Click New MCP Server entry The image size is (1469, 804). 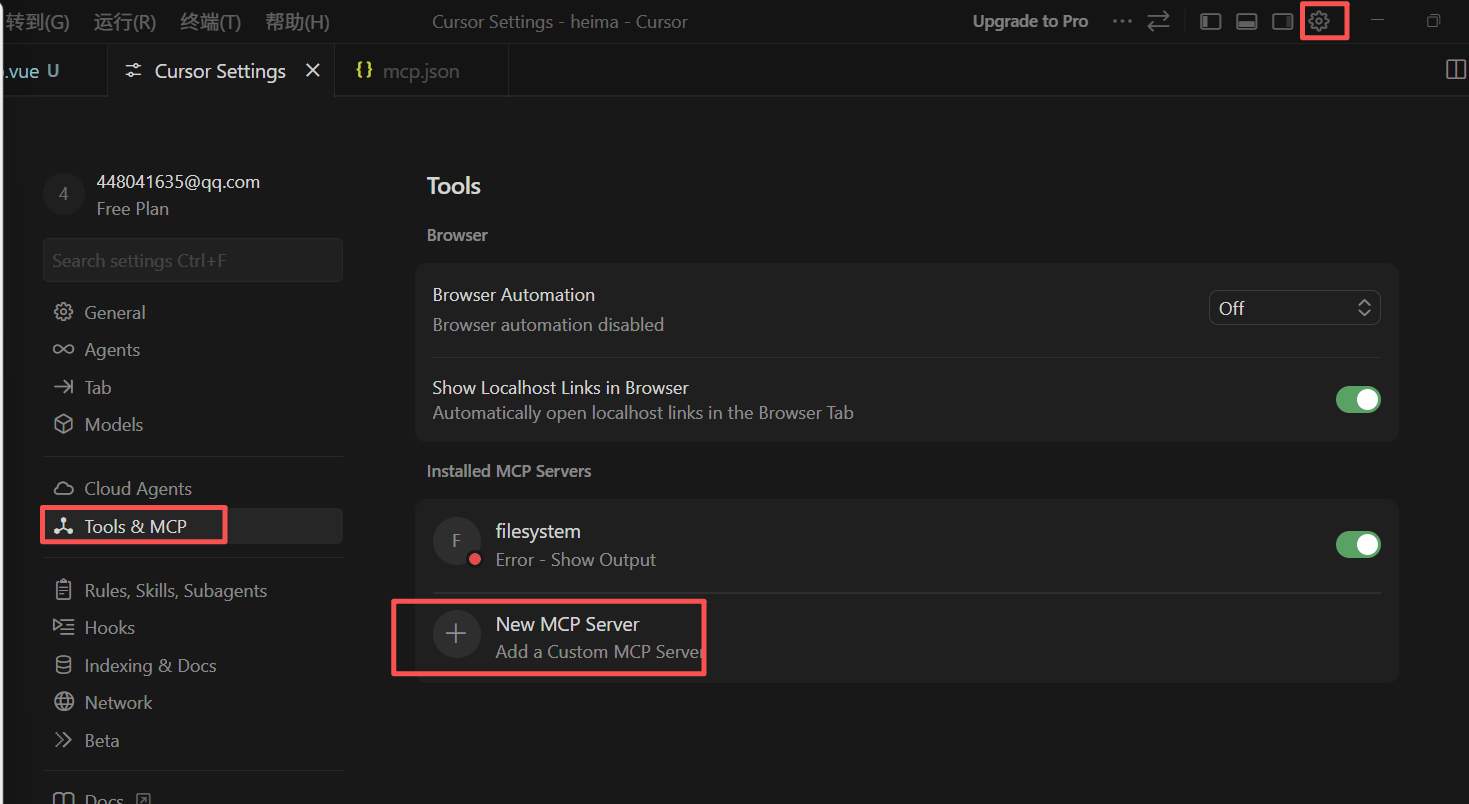tap(906, 637)
